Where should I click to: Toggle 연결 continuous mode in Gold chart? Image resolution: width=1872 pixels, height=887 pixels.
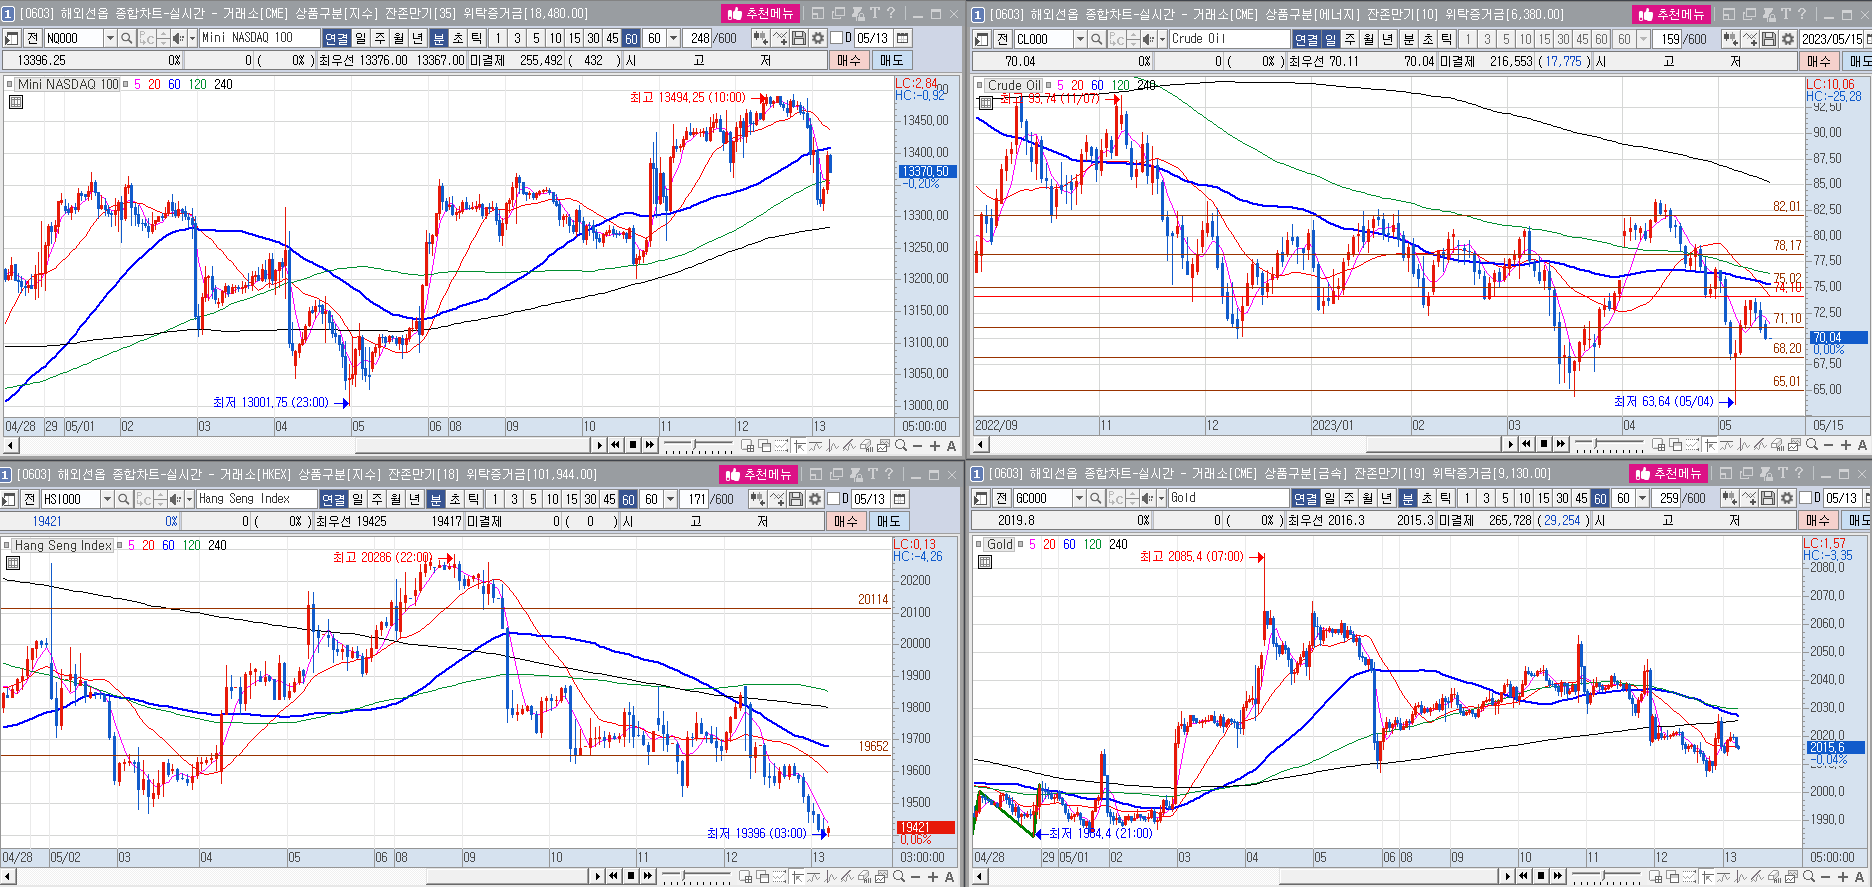[x=1305, y=497]
